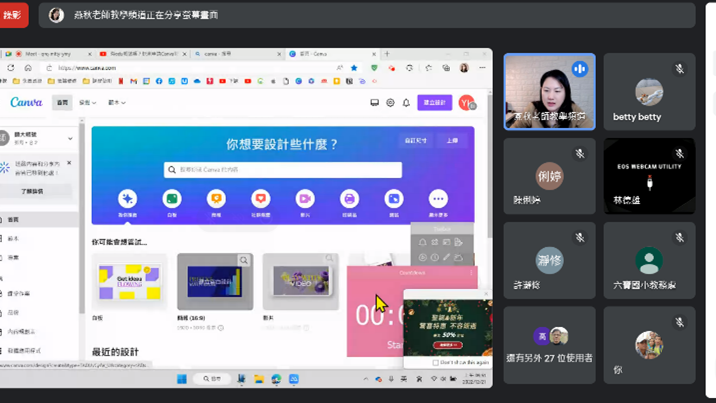Expand the third Canva top-nav dropdown
Viewport: 716px width, 403px height.
[x=116, y=103]
